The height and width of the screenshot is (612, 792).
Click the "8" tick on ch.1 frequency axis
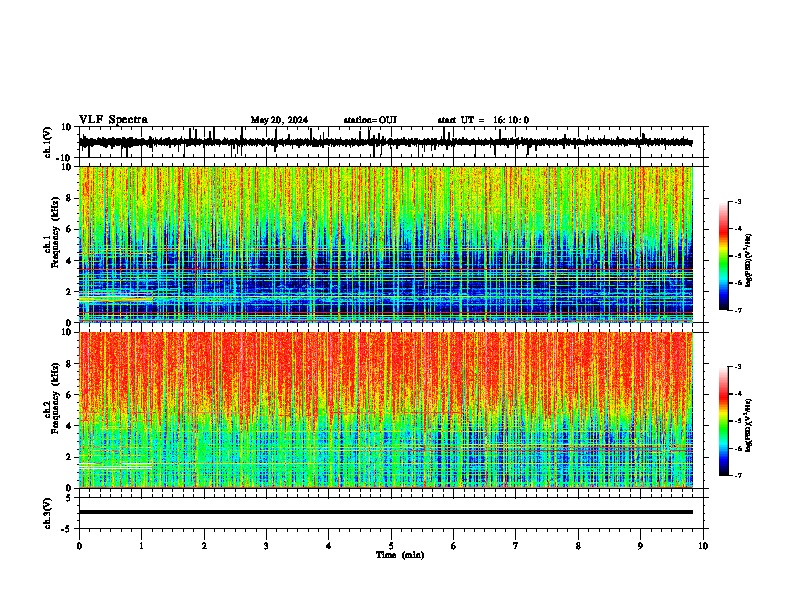69,198
